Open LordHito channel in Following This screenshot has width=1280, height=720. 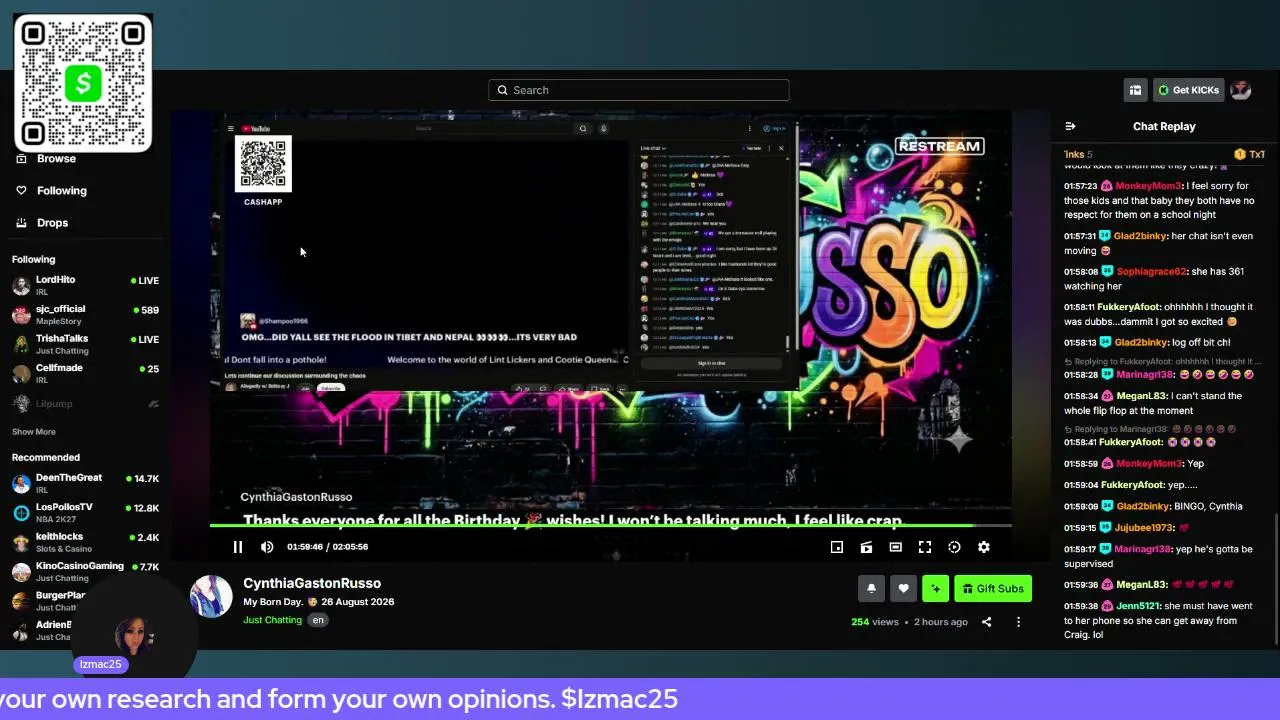[x=85, y=285]
